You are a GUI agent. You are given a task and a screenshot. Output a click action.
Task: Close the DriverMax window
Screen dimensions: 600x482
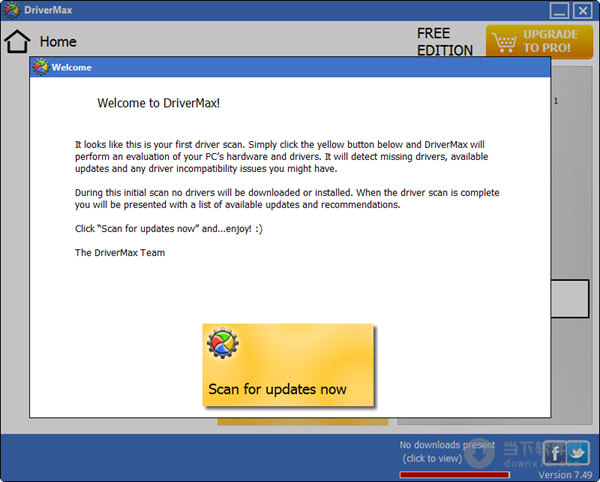click(x=582, y=11)
